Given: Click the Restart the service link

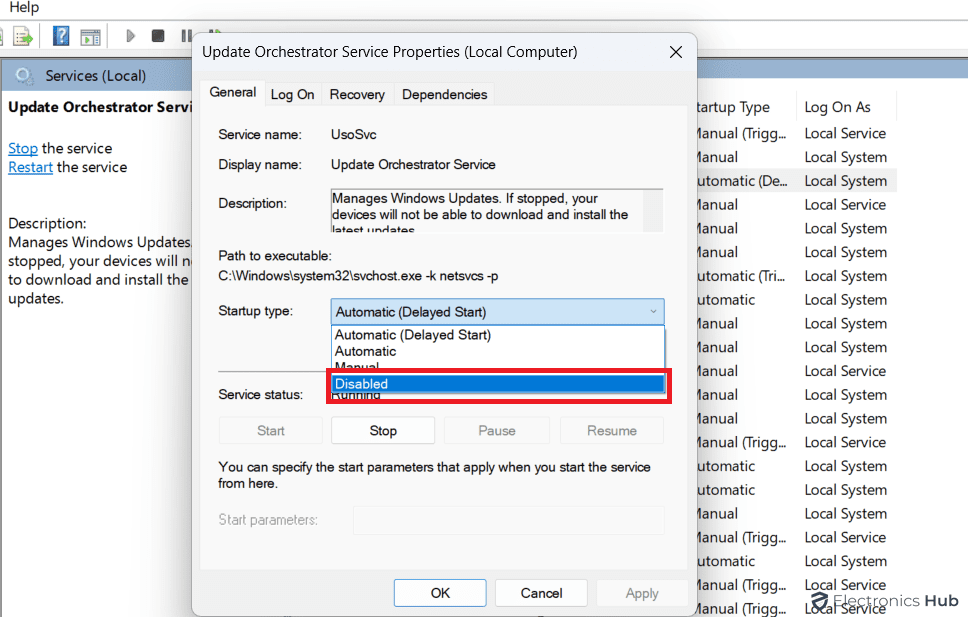Looking at the screenshot, I should pos(30,167).
